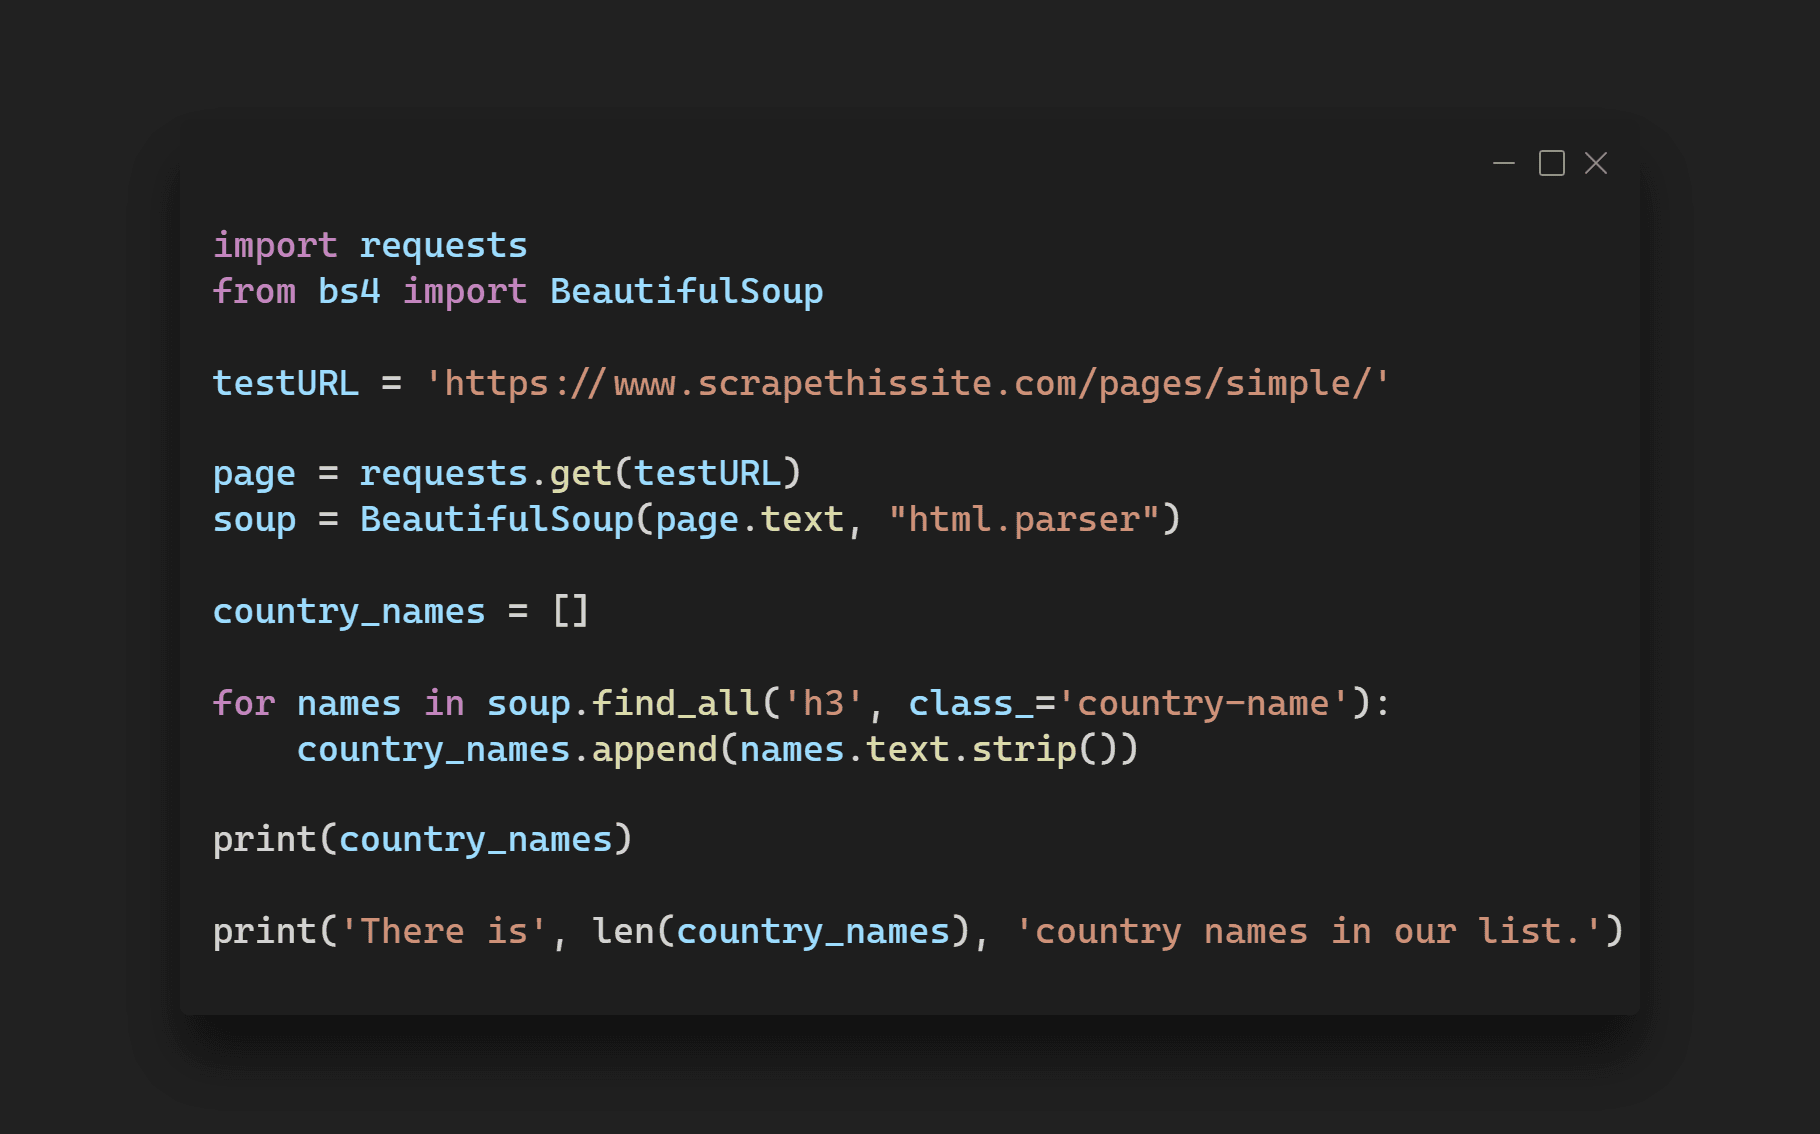Click the scrapethissite.com URL string

(906, 383)
